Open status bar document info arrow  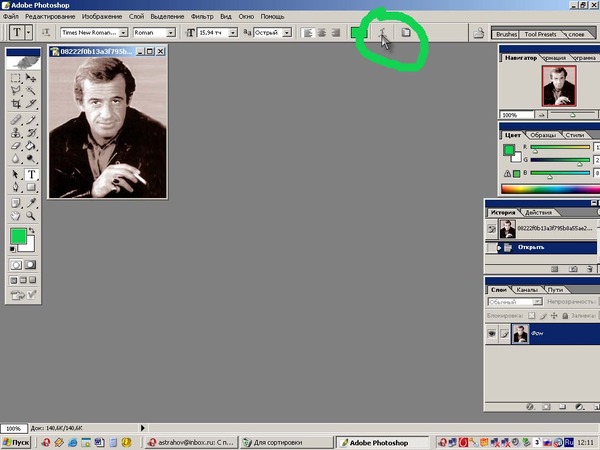tap(142, 428)
